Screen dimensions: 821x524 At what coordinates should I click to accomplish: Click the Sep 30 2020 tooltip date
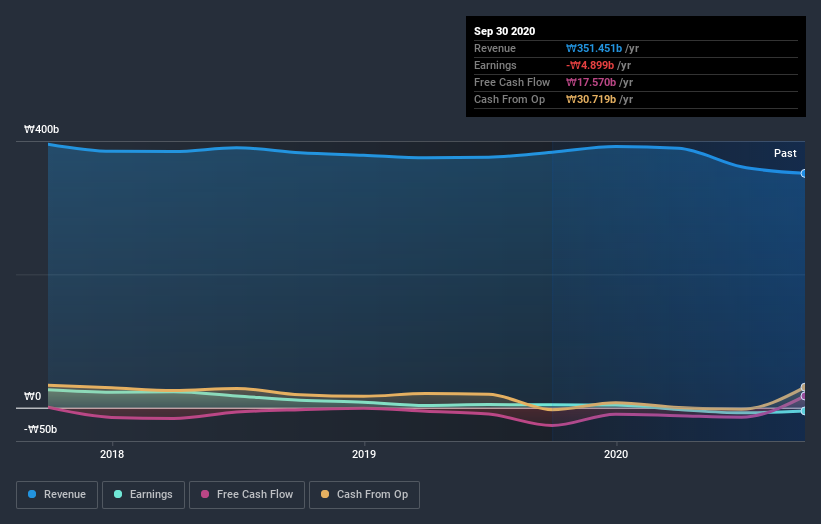point(504,31)
